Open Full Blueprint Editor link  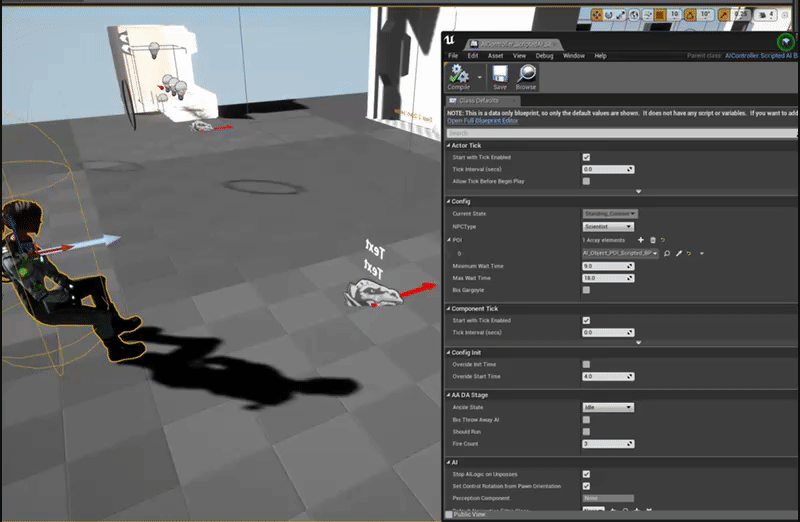tap(483, 121)
